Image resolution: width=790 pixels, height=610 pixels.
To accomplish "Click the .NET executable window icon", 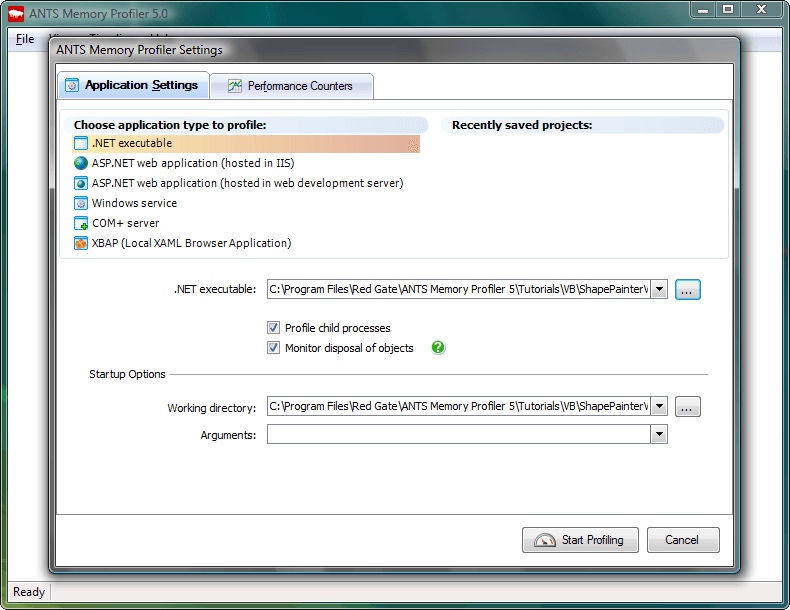I will [81, 144].
